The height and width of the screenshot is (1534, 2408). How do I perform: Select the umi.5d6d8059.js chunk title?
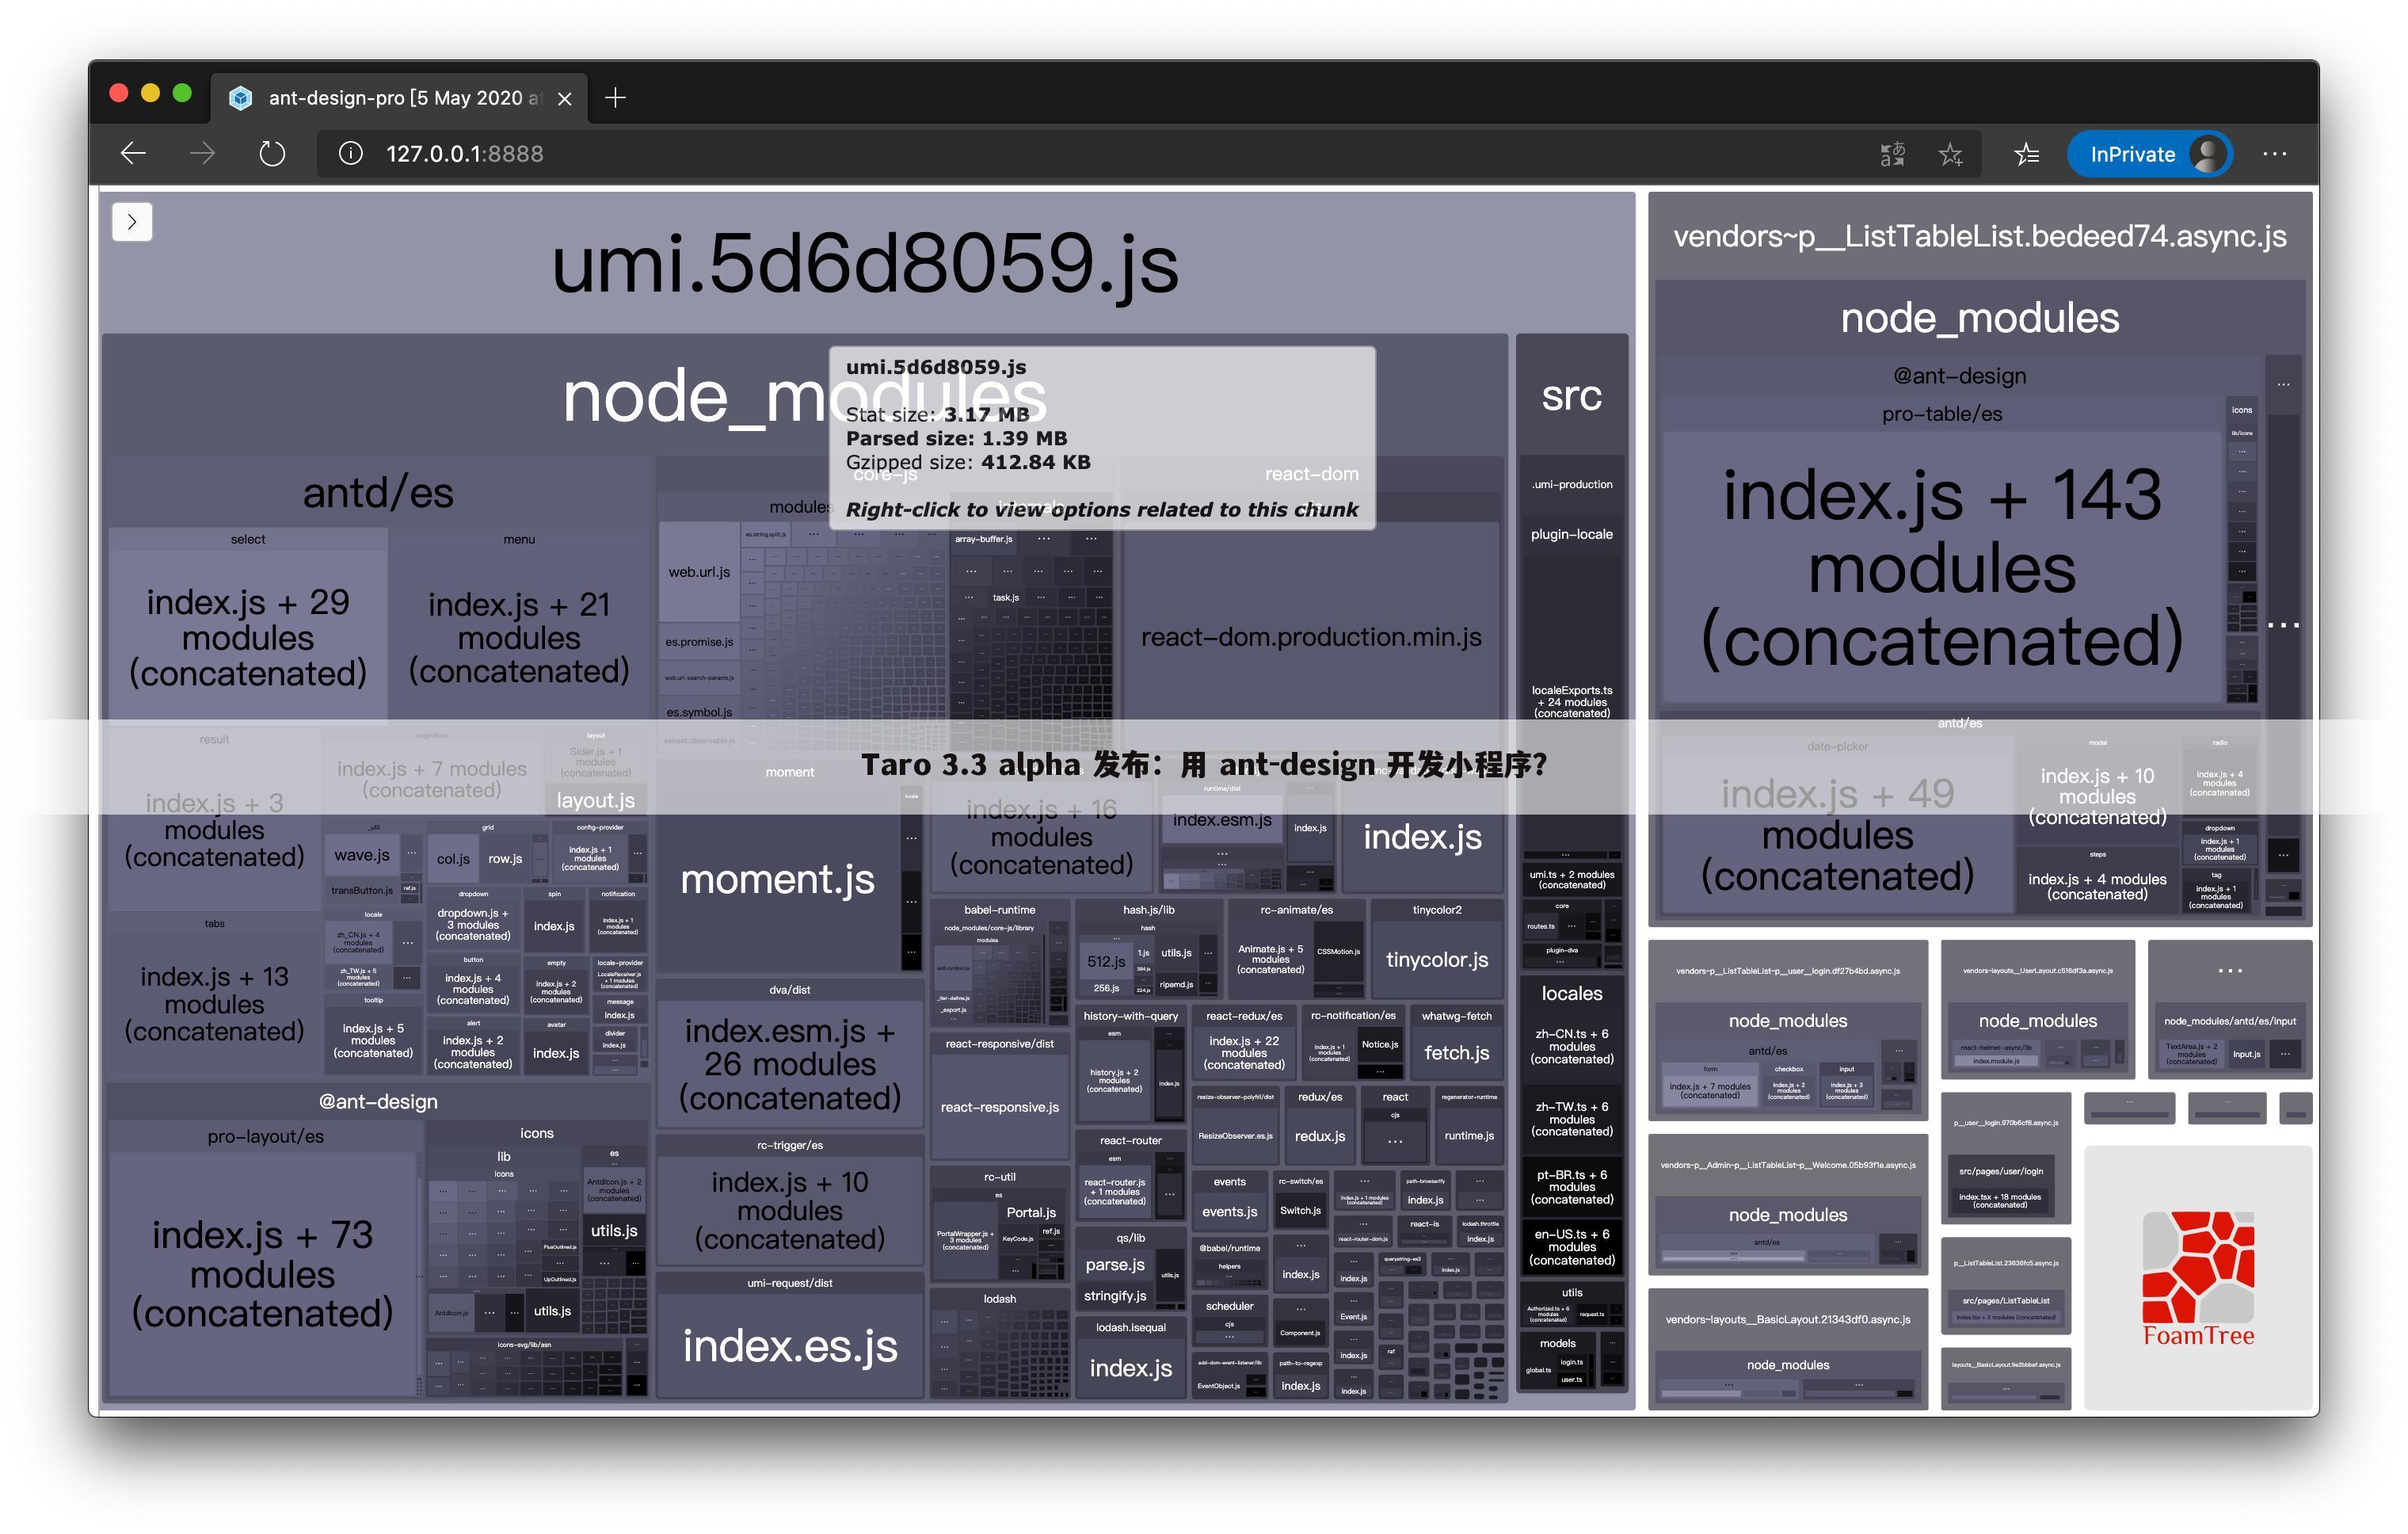tap(865, 263)
